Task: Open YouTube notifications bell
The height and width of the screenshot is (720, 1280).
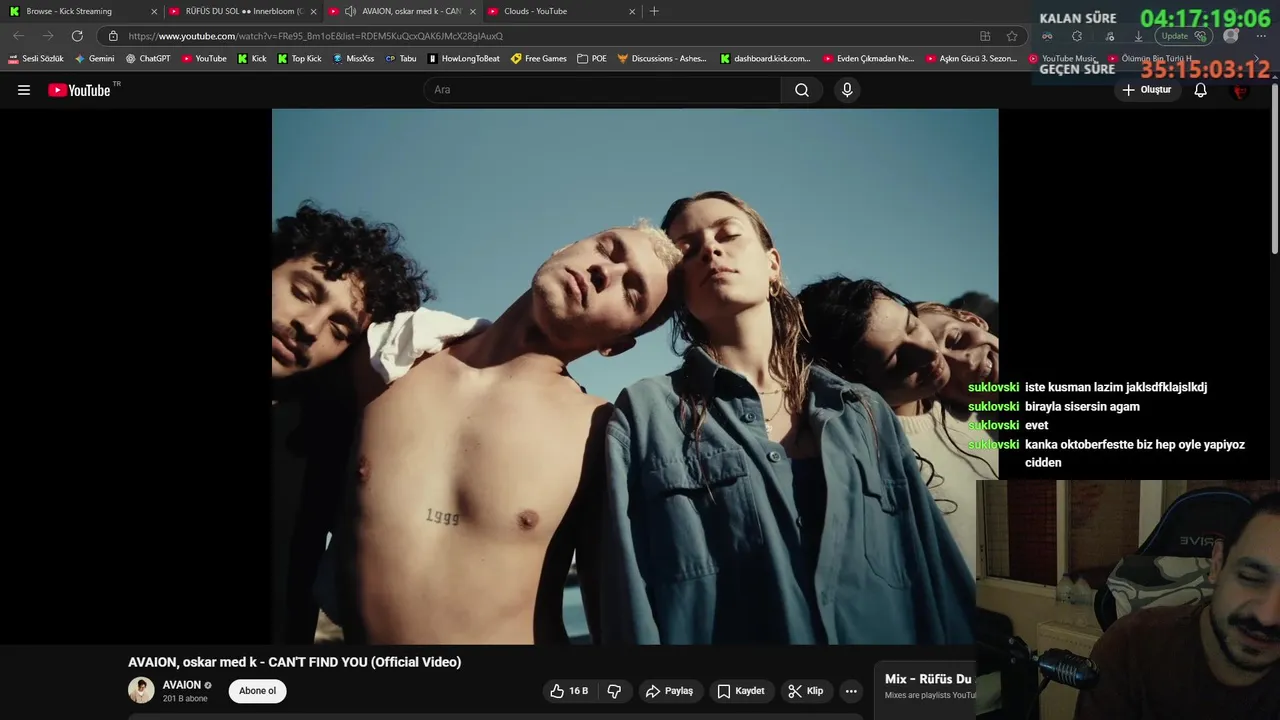Action: (x=1201, y=90)
